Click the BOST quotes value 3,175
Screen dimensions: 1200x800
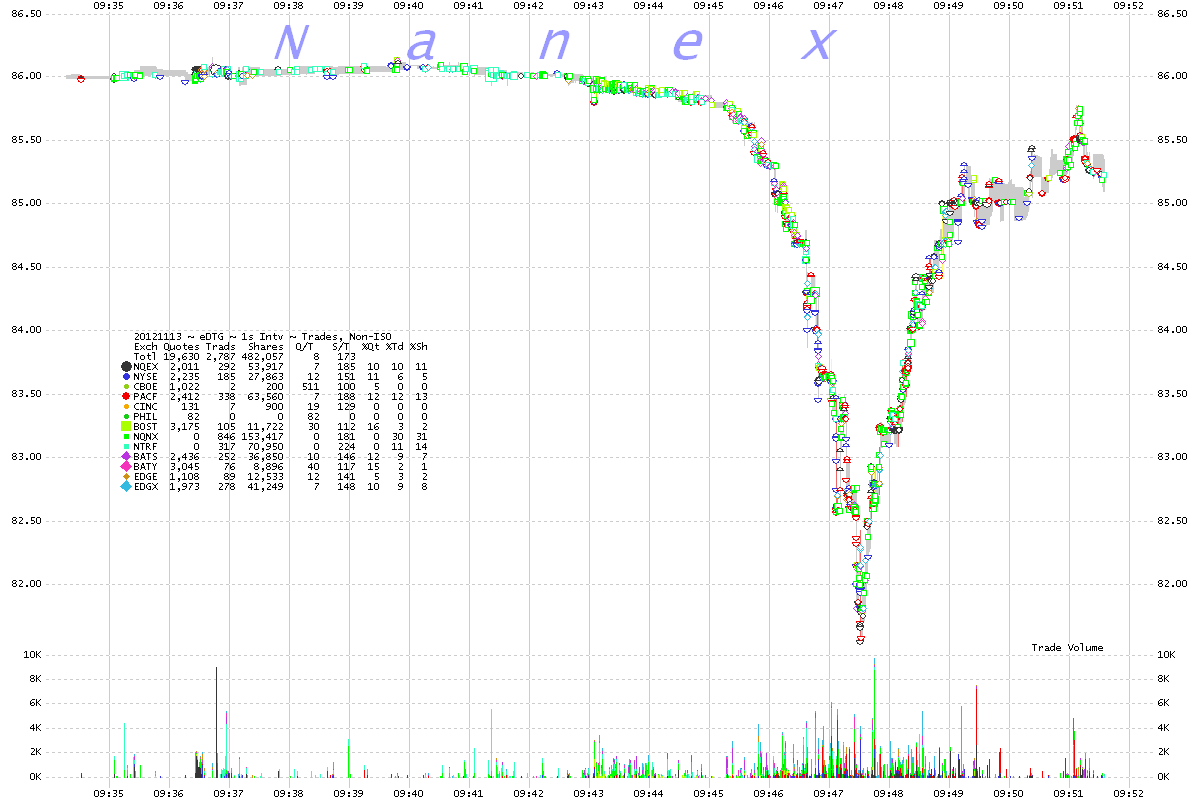[x=184, y=426]
